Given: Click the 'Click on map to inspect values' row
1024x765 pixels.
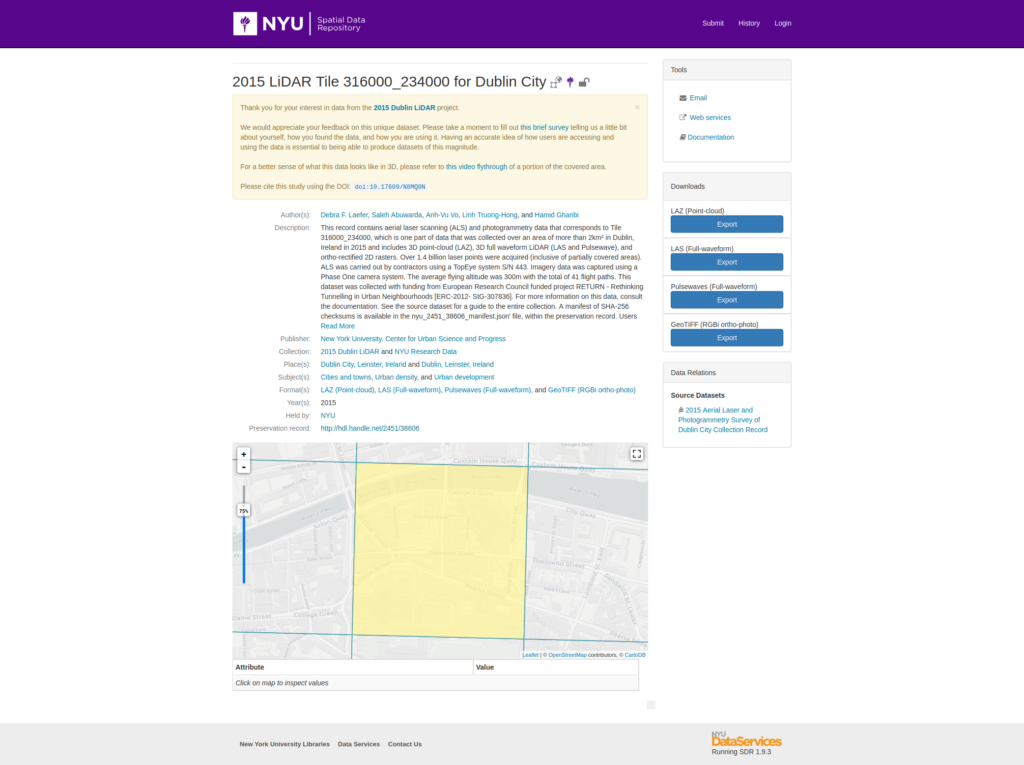Looking at the screenshot, I should coord(436,683).
